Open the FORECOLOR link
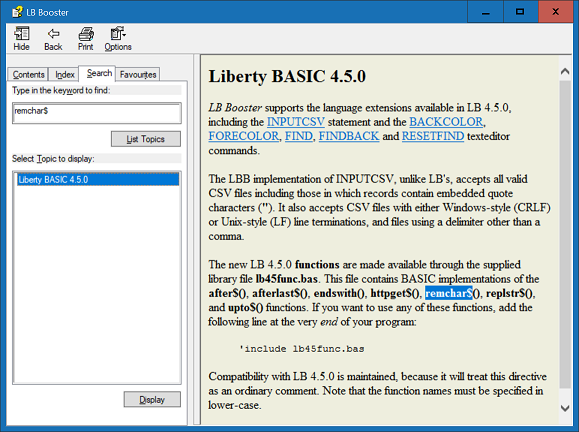 click(243, 136)
